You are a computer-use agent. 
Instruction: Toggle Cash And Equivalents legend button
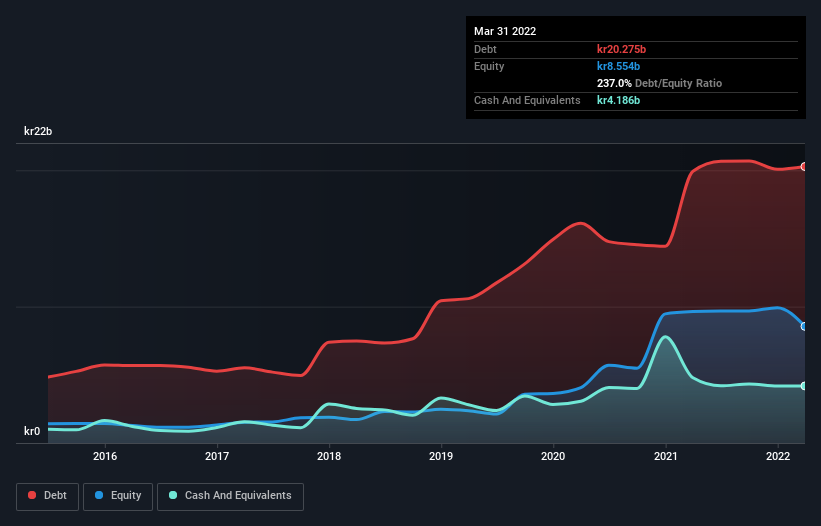[230, 496]
